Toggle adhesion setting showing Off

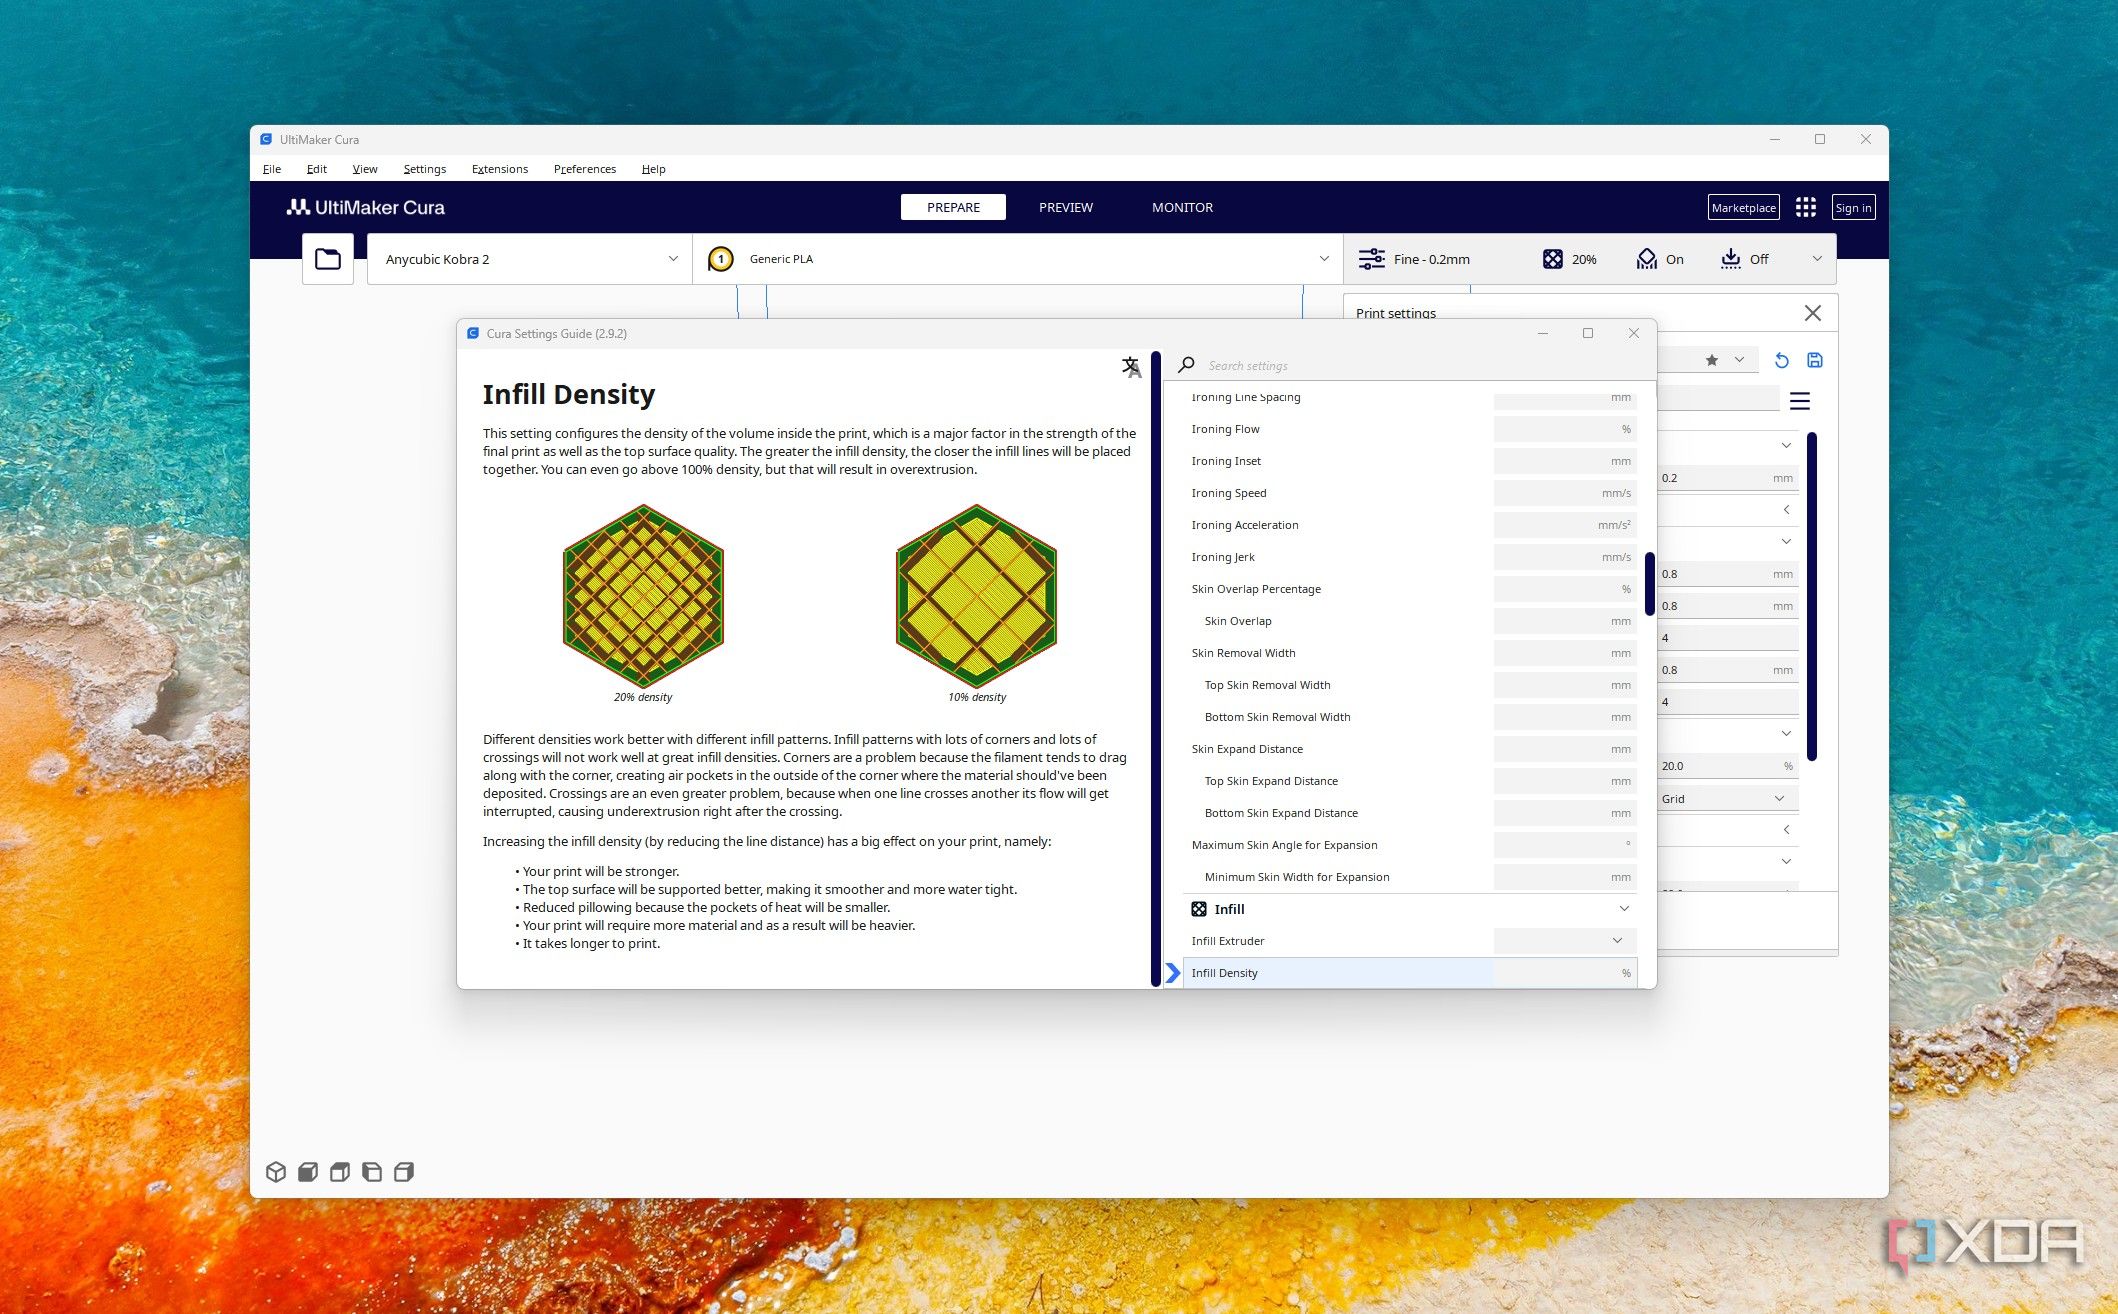(1744, 259)
